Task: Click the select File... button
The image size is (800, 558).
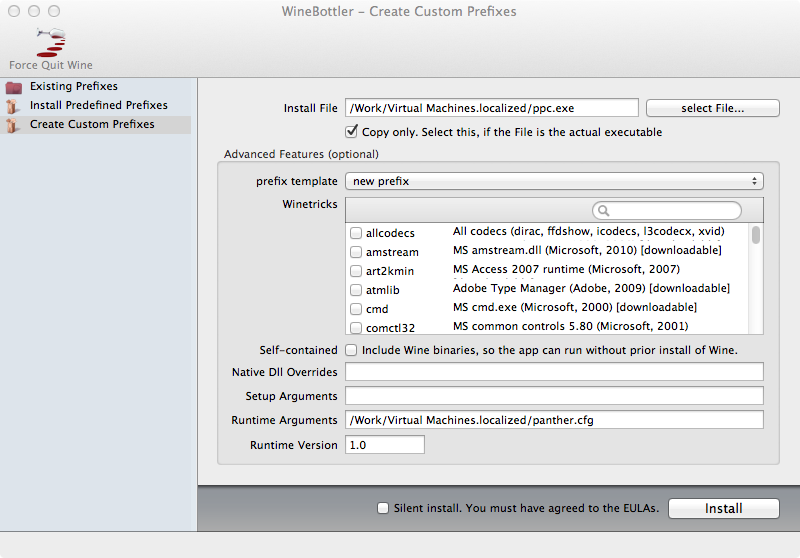Action: click(713, 108)
